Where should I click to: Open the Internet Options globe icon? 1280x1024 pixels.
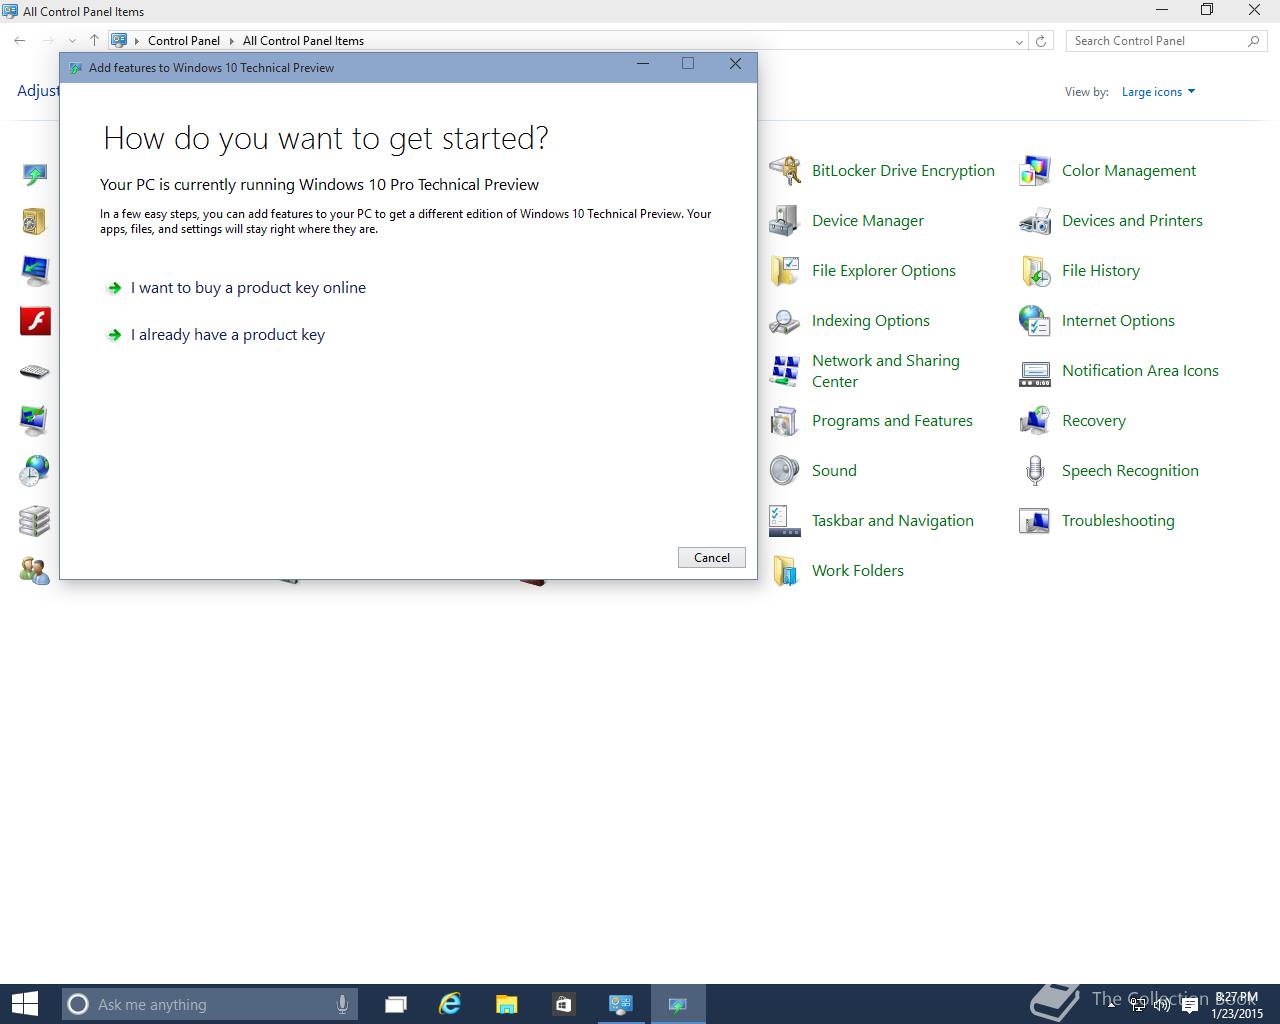click(1035, 321)
